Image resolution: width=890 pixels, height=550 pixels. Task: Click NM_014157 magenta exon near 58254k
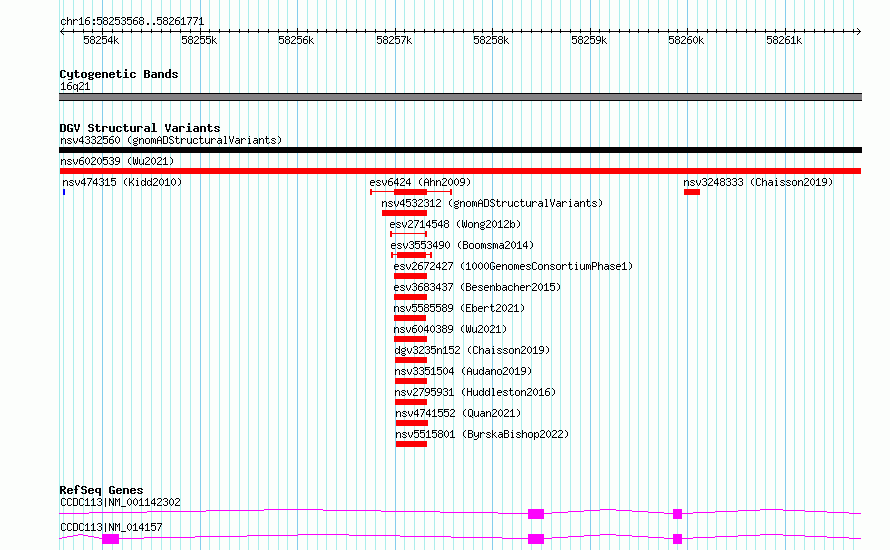tap(110, 539)
